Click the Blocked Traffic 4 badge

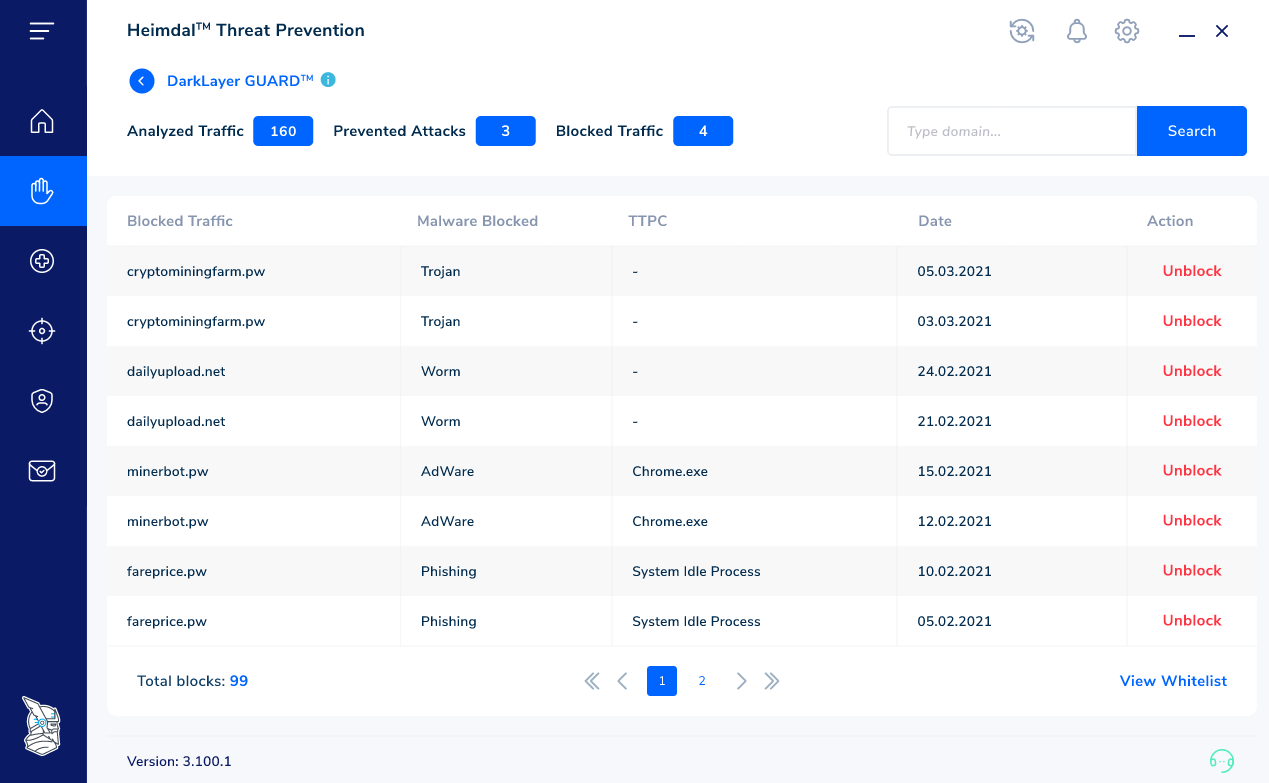(x=703, y=131)
